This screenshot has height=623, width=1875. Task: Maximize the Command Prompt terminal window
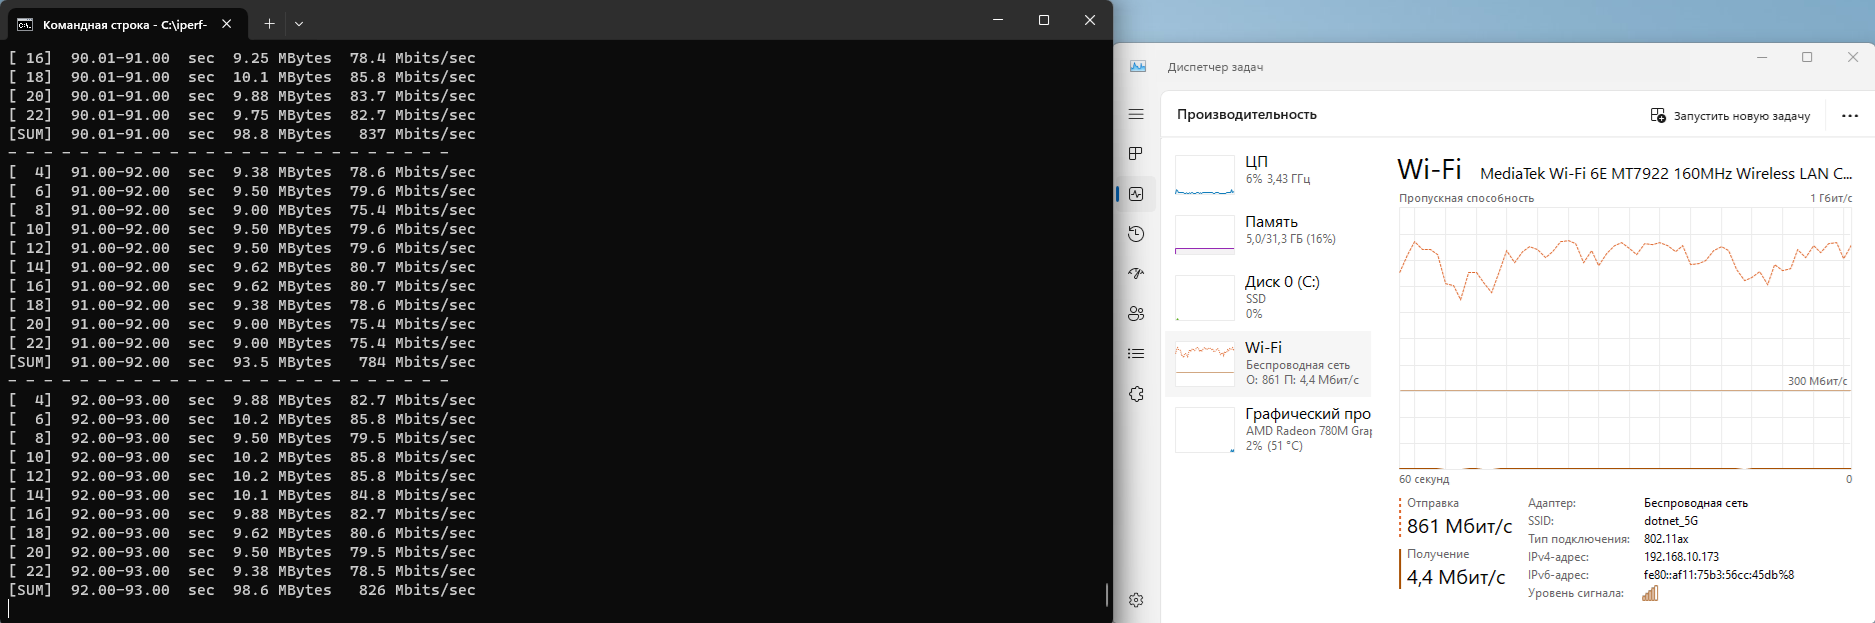pyautogui.click(x=1044, y=20)
